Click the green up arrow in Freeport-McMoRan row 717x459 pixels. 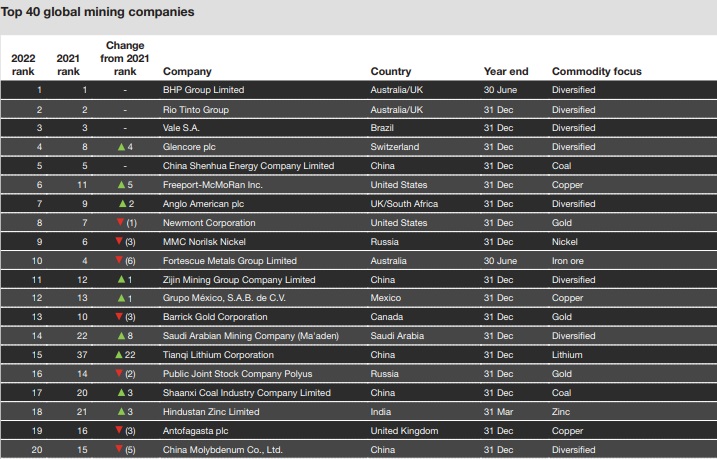(x=121, y=185)
